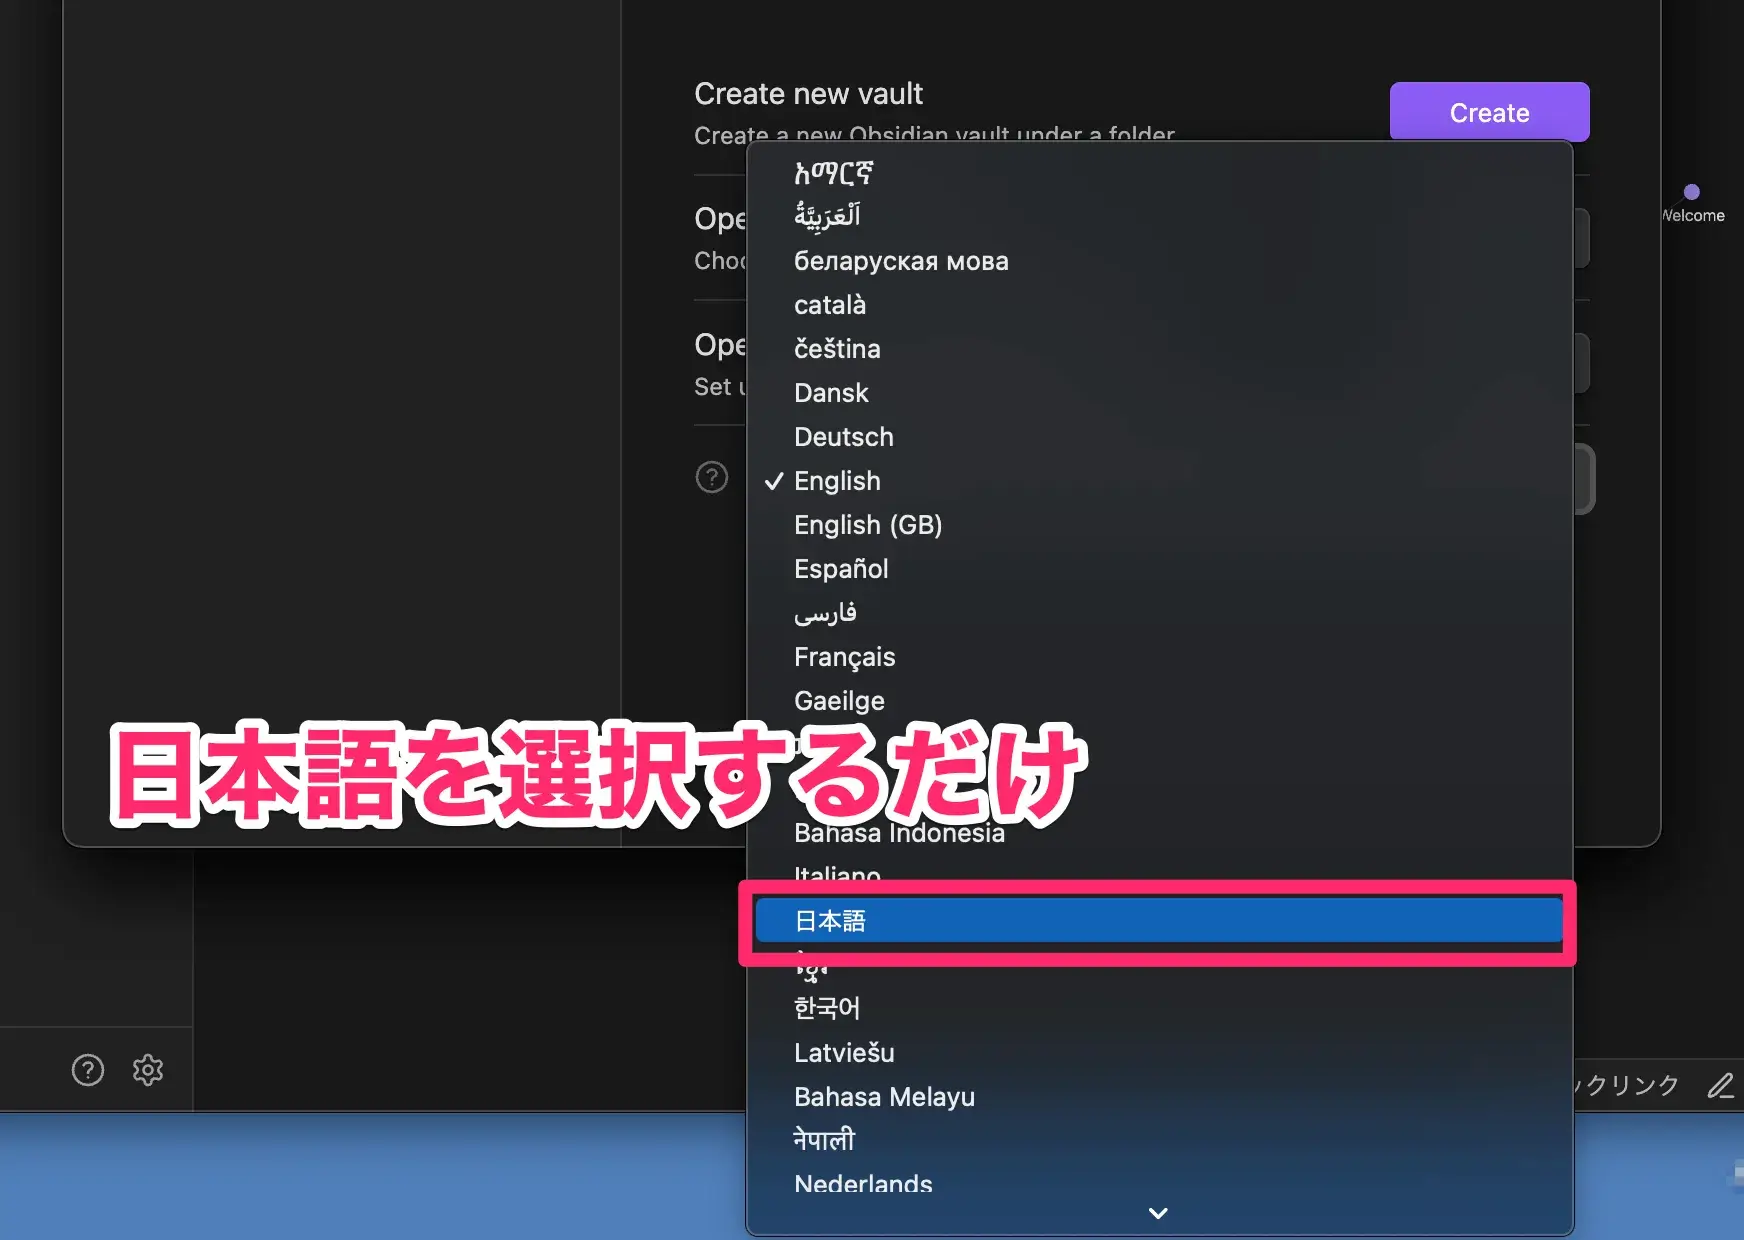Select አማርኛ from the language list
The image size is (1744, 1240).
pyautogui.click(x=1160, y=173)
